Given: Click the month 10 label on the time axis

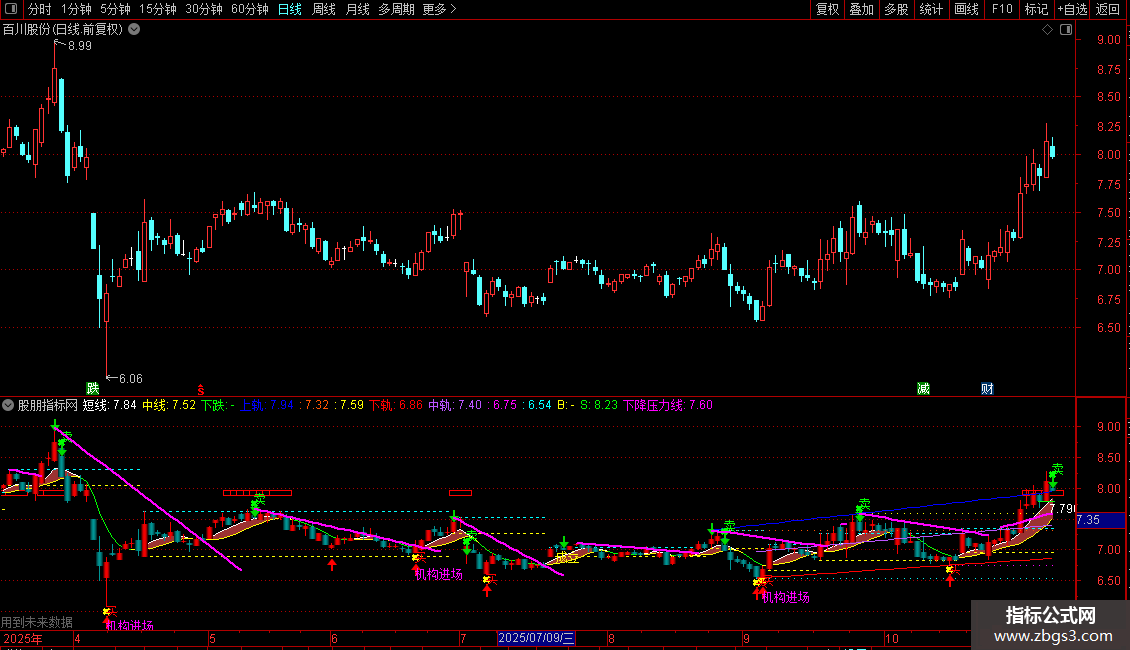Looking at the screenshot, I should coord(892,638).
